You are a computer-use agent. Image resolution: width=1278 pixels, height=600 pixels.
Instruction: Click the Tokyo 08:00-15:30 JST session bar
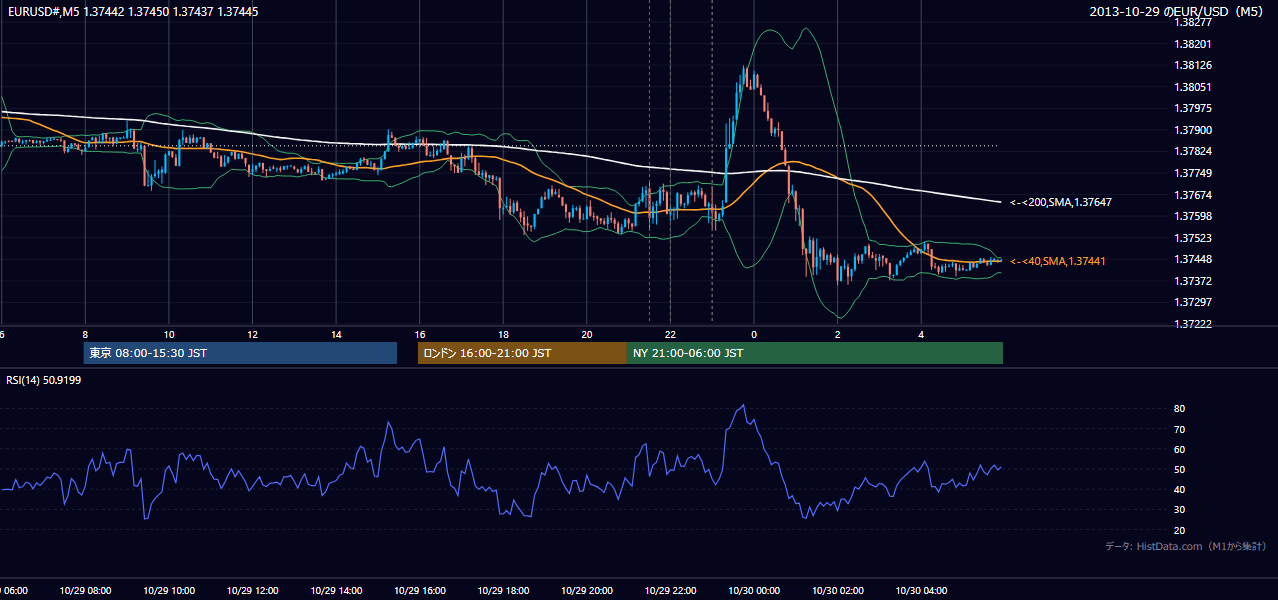pyautogui.click(x=240, y=353)
